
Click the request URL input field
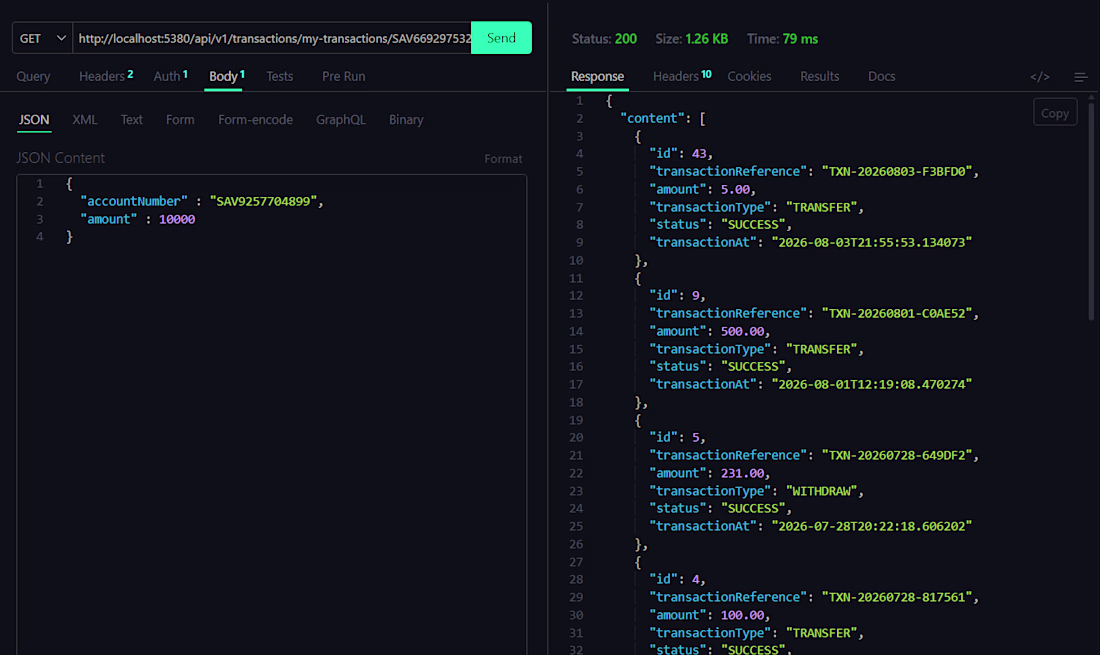click(272, 38)
